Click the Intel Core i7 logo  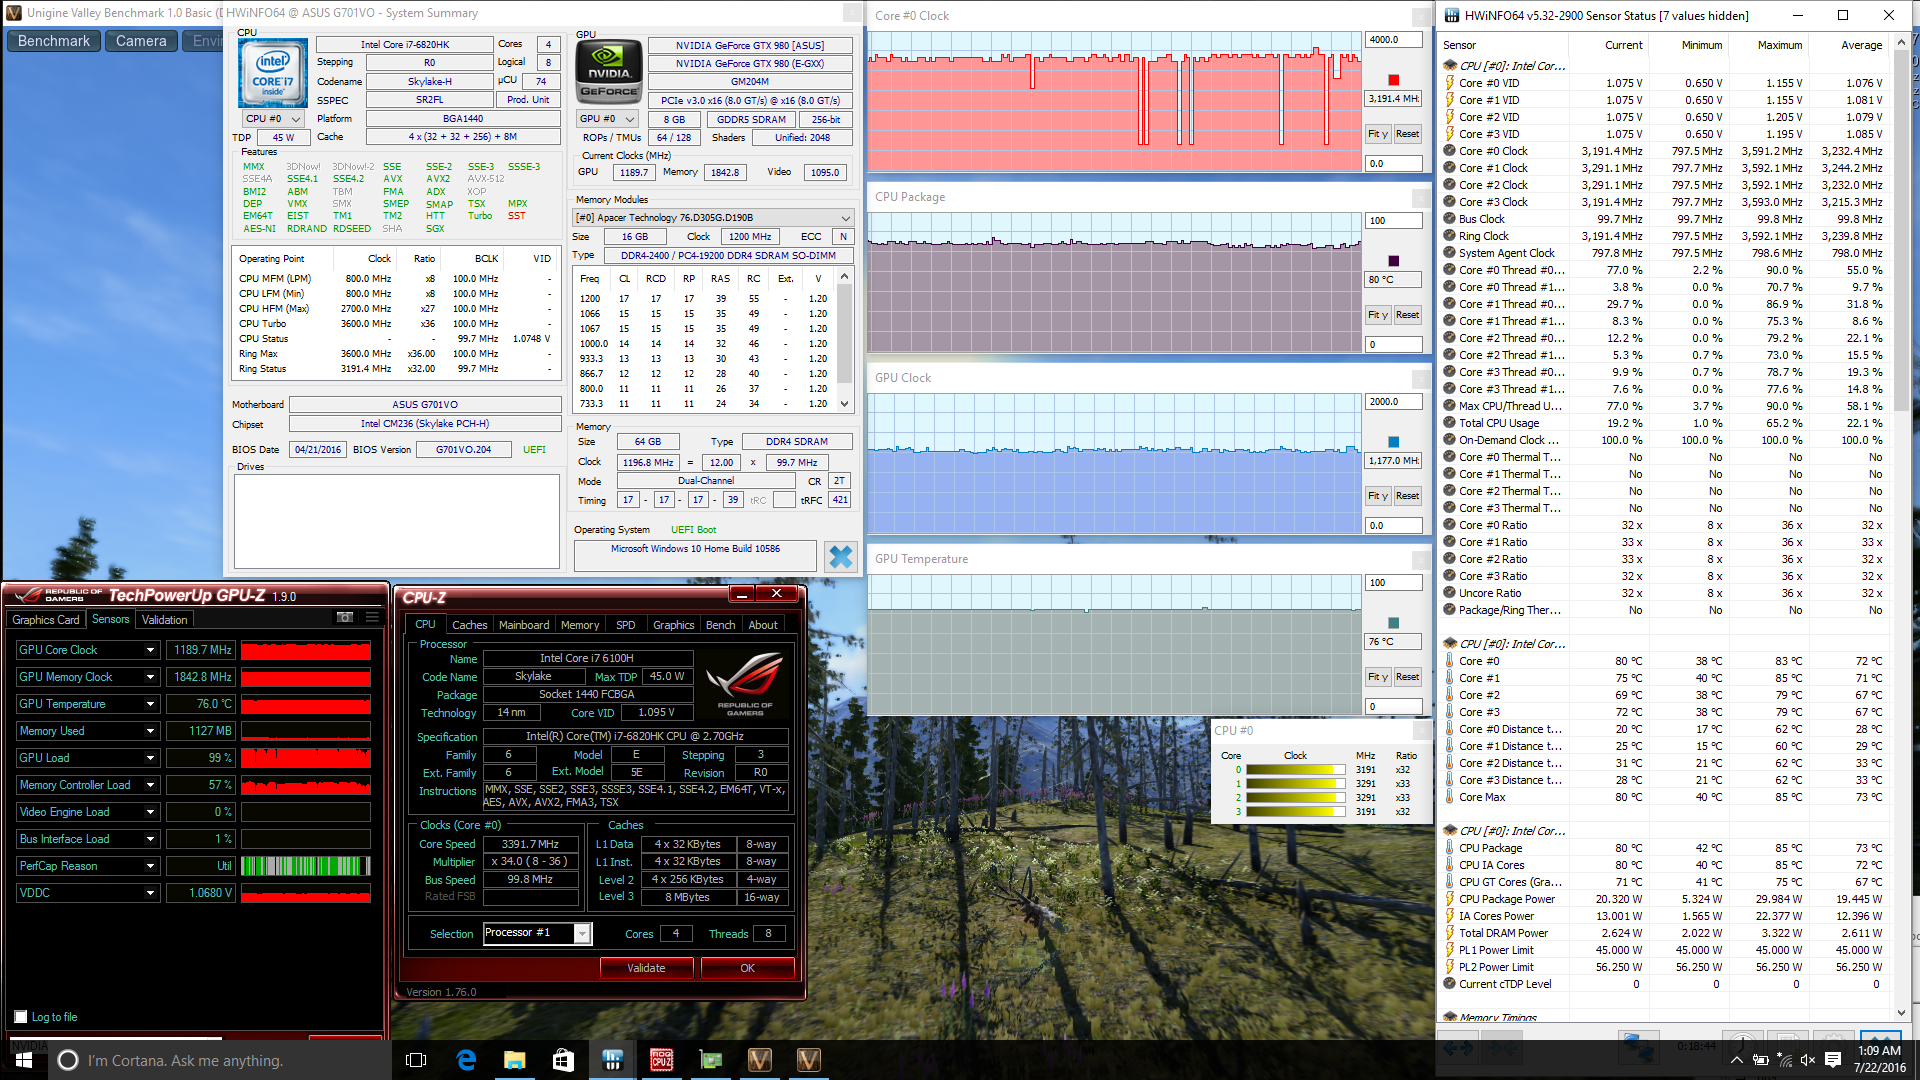(272, 73)
